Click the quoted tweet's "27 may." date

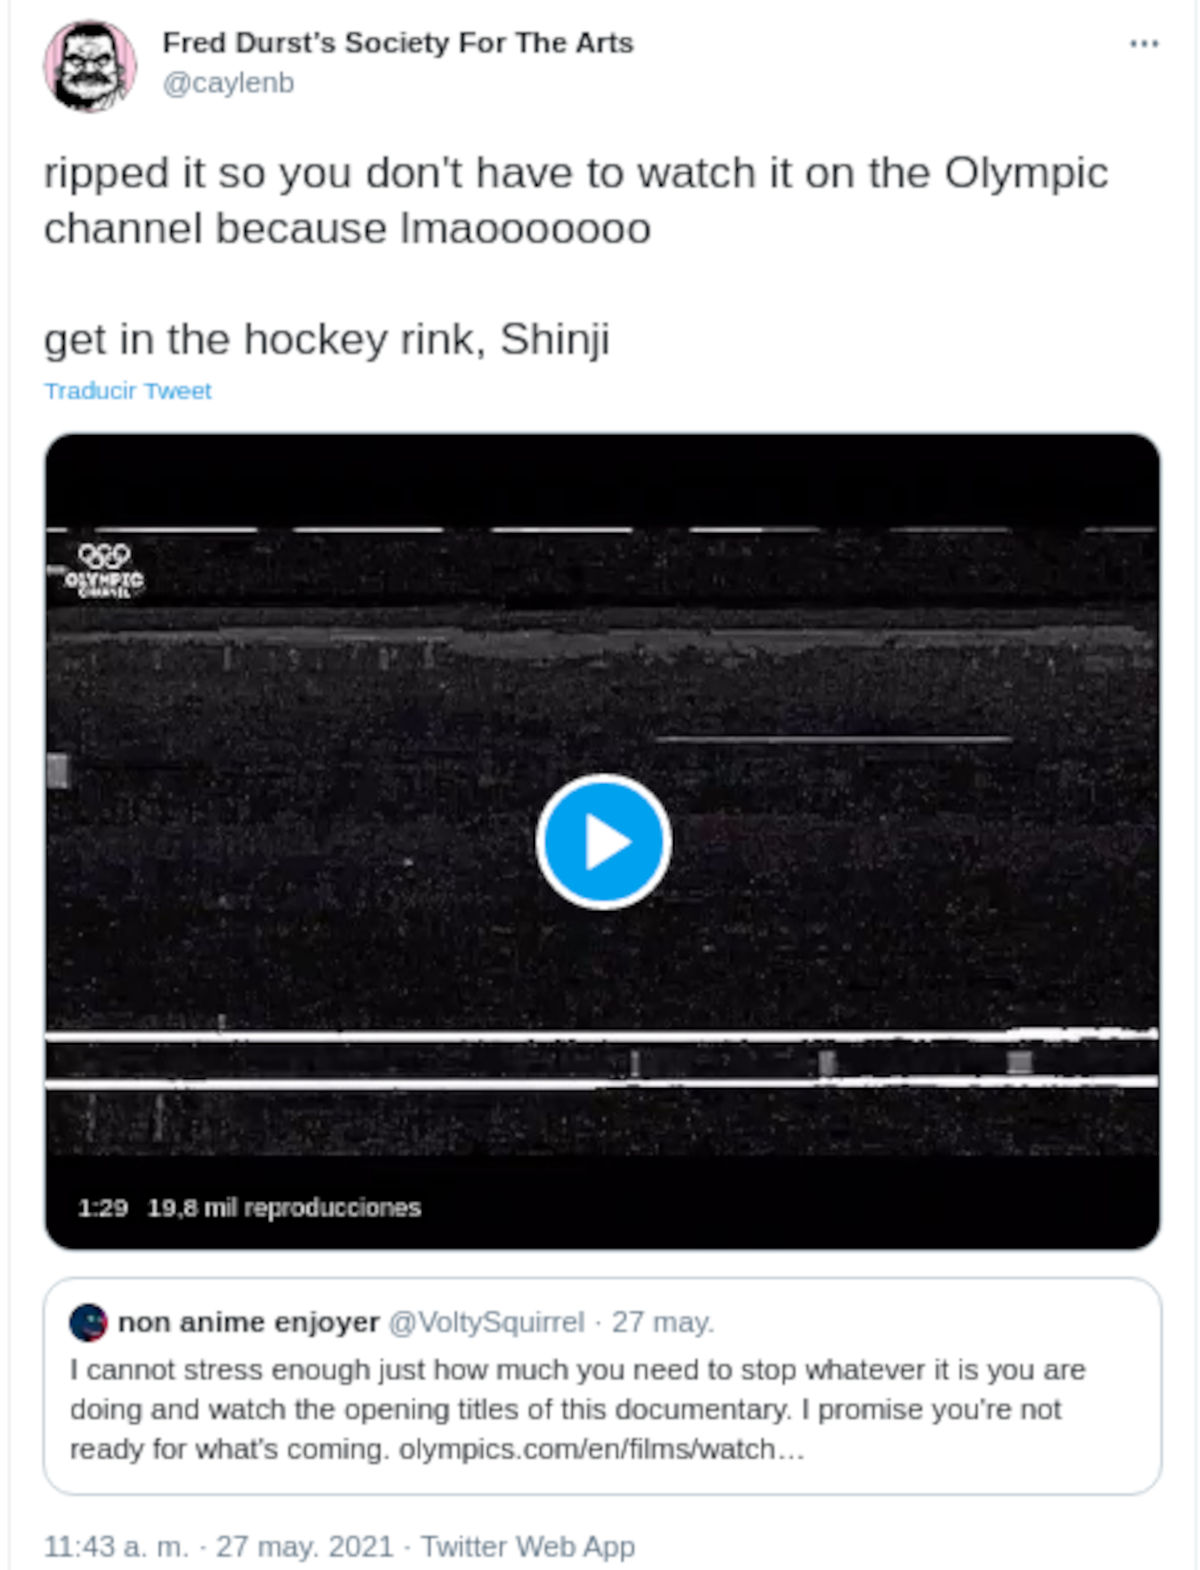[x=663, y=1322]
